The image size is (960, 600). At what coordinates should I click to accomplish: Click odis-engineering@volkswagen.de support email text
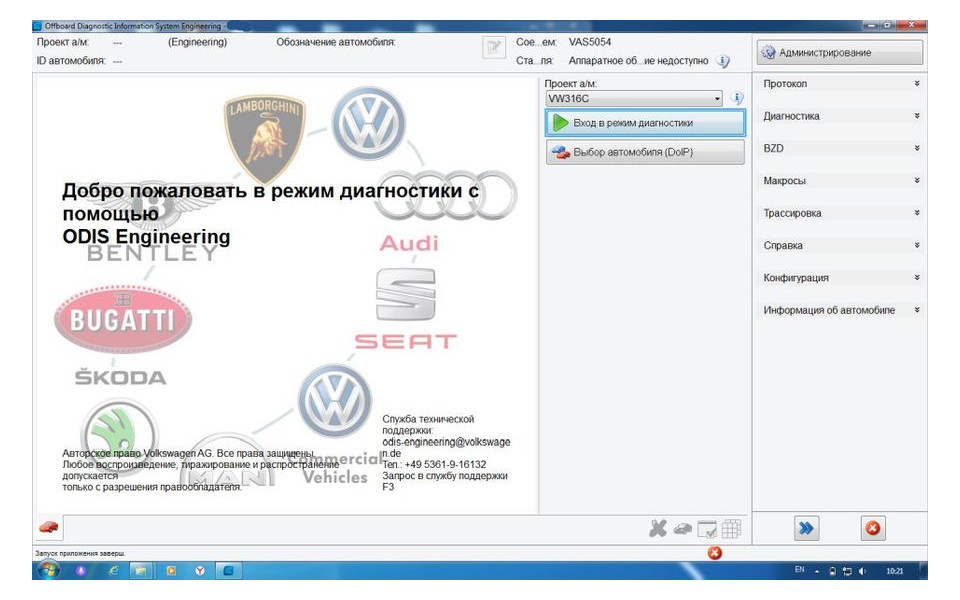[446, 448]
